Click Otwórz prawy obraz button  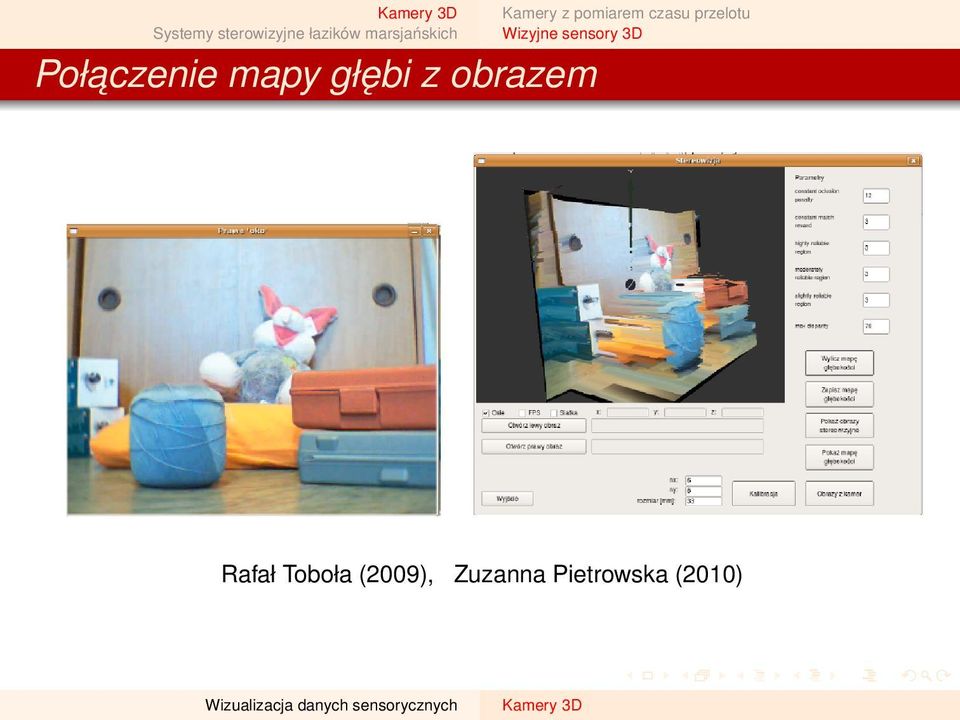click(534, 447)
